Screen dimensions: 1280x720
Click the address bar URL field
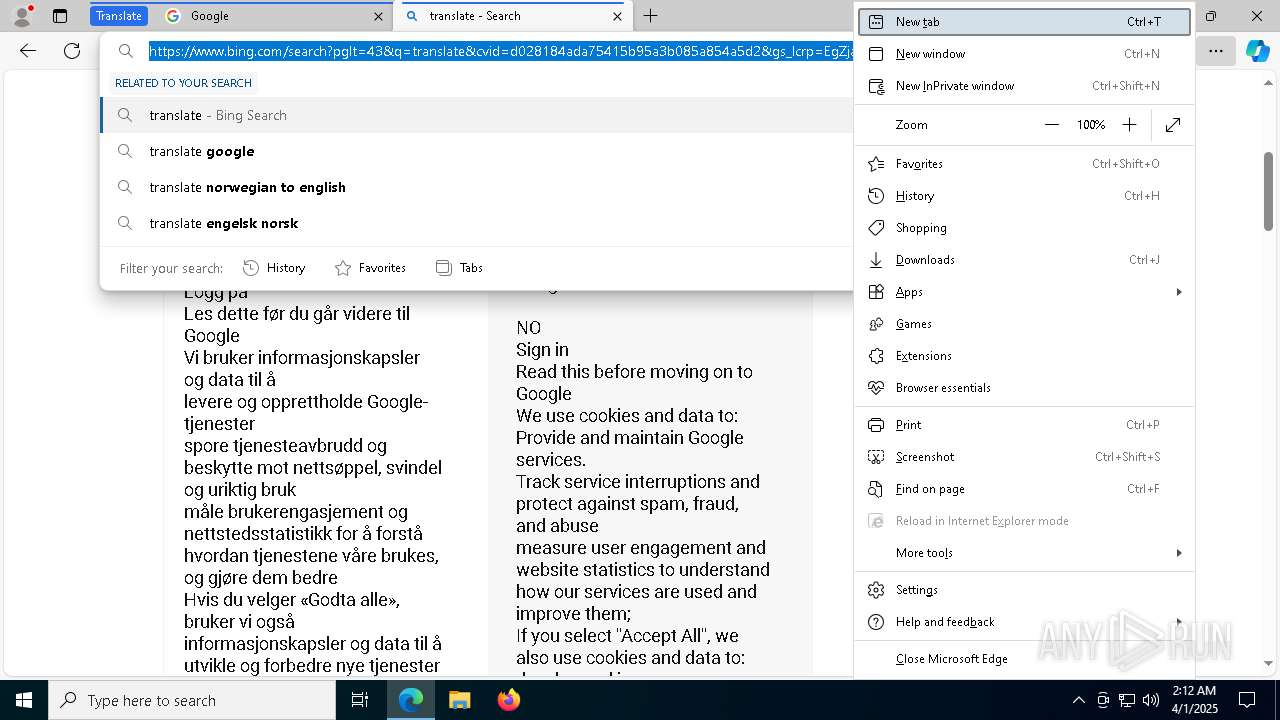click(x=500, y=51)
